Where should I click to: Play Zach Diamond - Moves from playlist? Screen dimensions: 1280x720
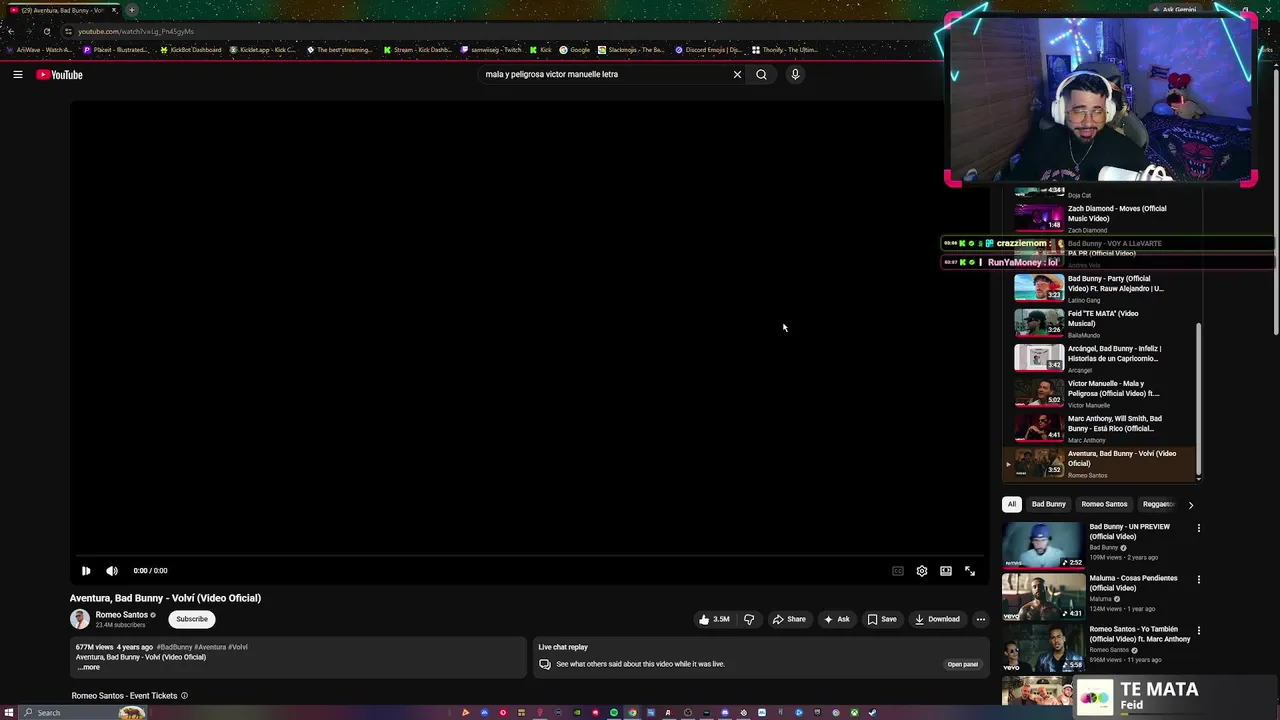point(1098,218)
